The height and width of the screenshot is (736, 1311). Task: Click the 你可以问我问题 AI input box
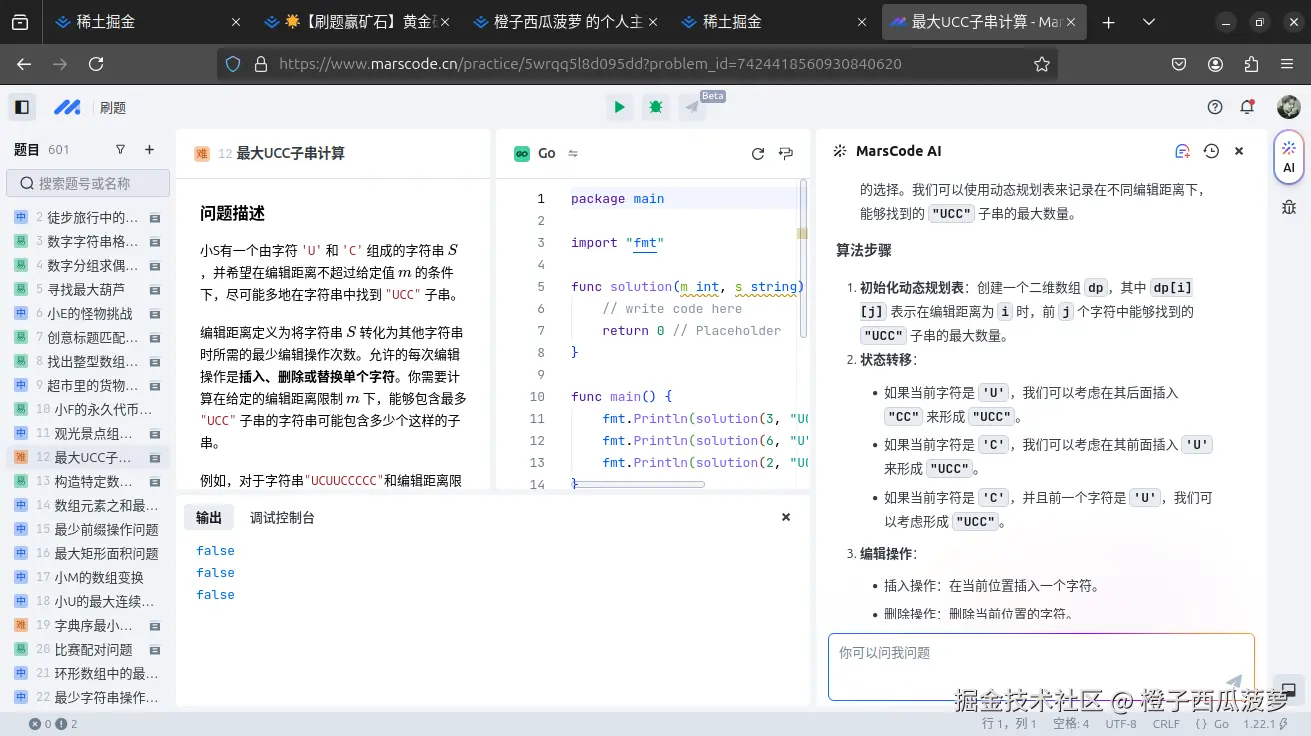click(x=1041, y=667)
